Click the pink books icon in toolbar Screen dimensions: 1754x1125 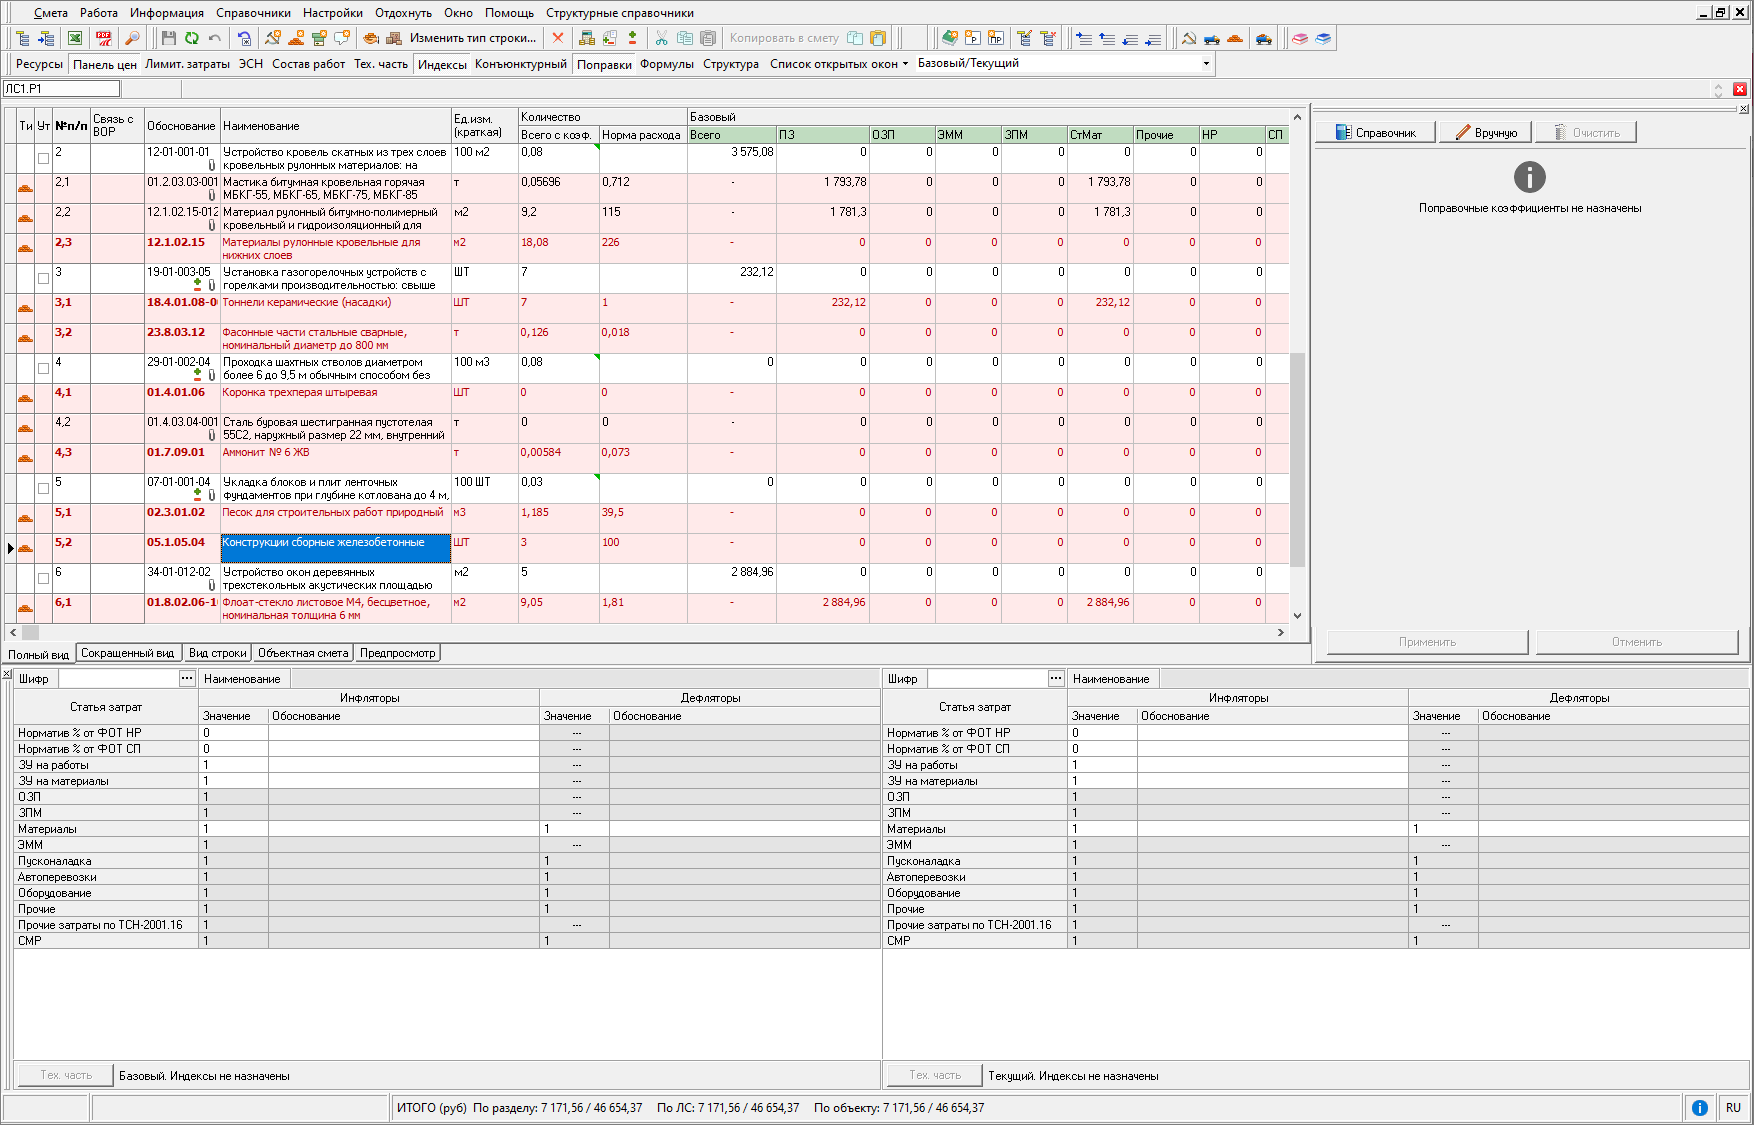(1300, 38)
